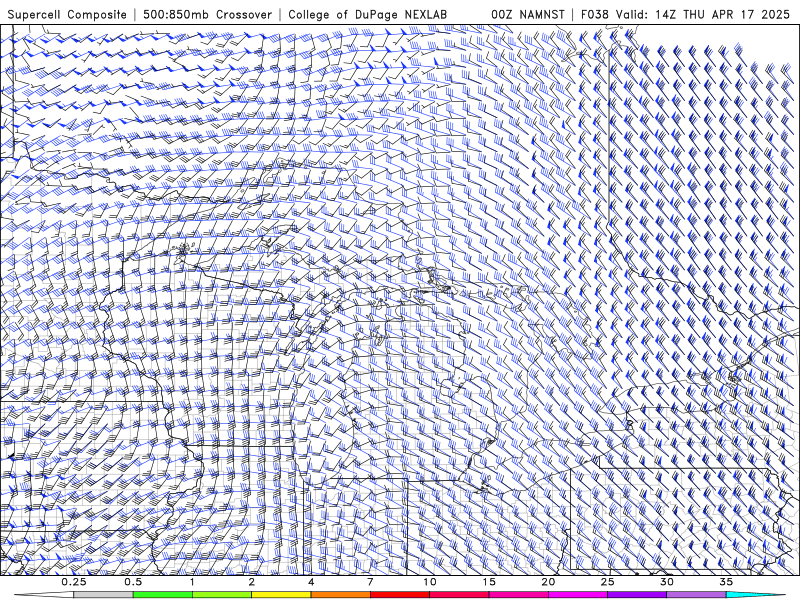
Task: Click the "0.5" legend value
Action: [133, 582]
